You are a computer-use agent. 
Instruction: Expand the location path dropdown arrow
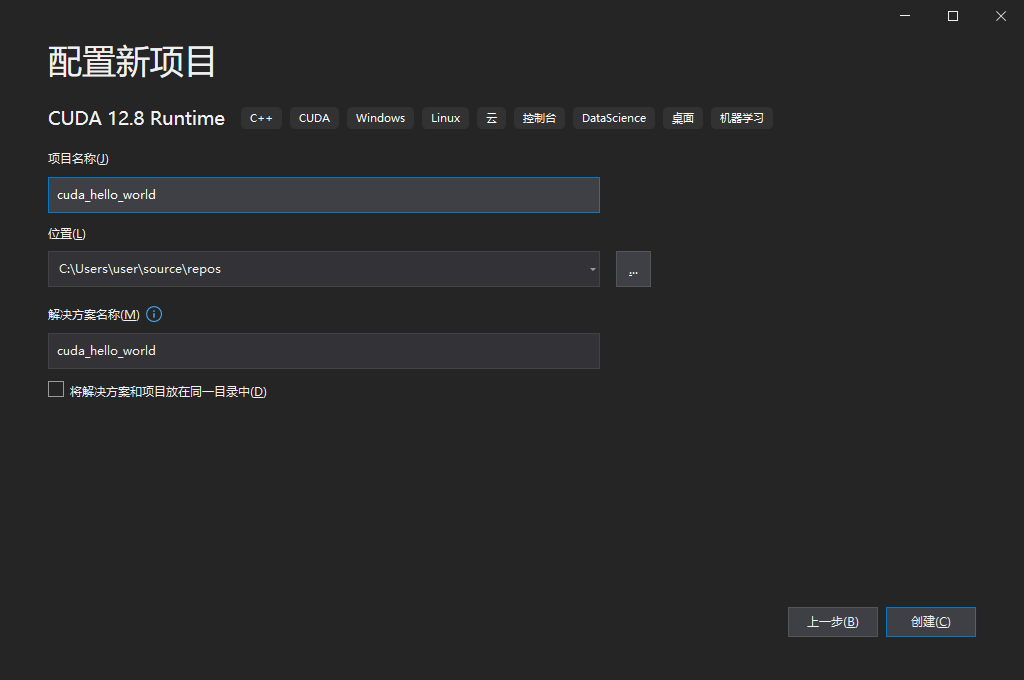pos(592,269)
